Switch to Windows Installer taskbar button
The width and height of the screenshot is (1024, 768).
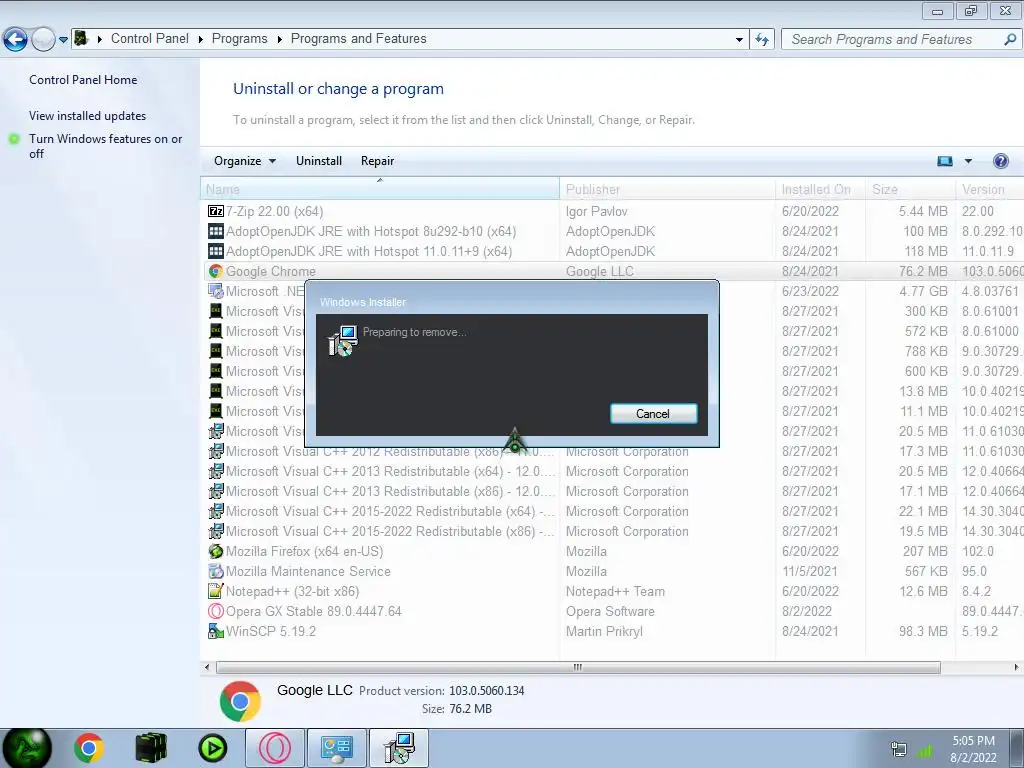pos(399,748)
